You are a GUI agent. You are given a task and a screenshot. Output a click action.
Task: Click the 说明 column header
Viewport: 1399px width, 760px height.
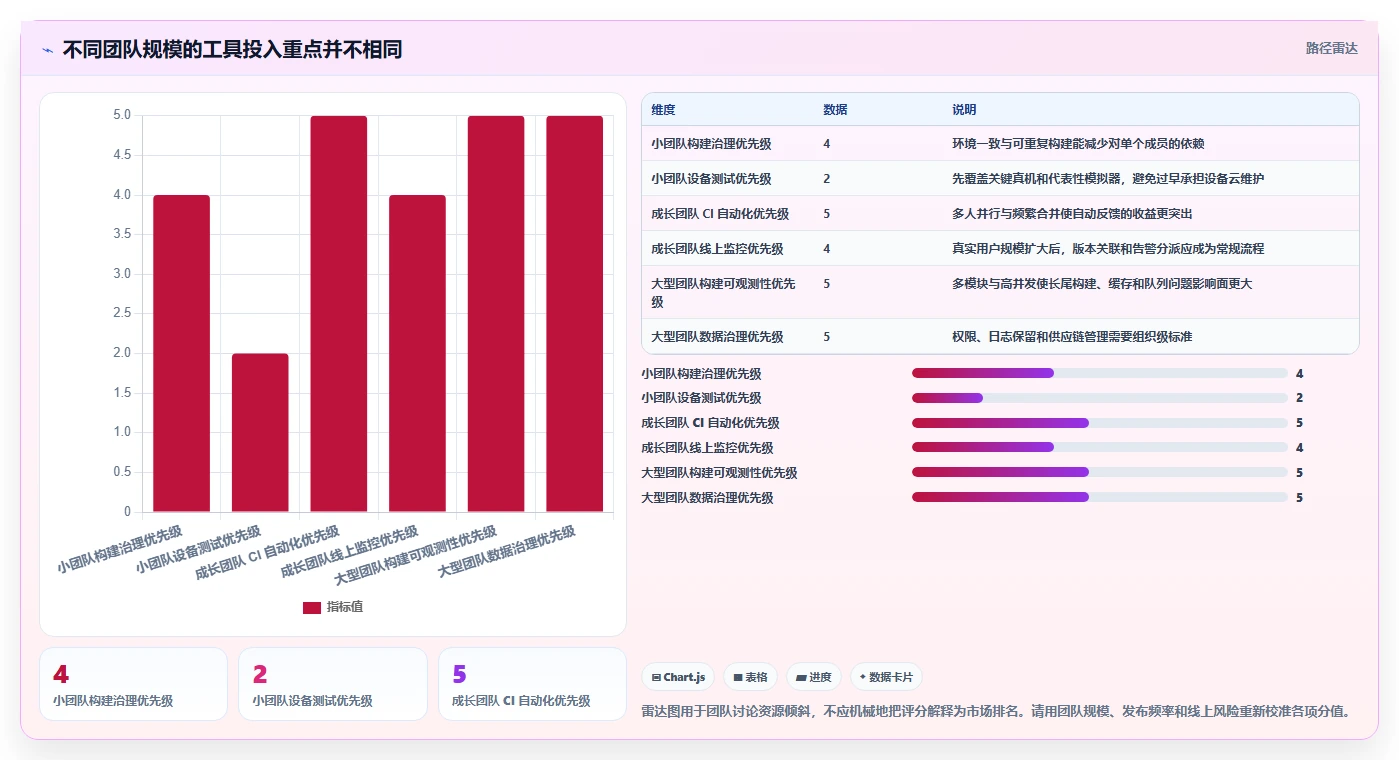964,110
